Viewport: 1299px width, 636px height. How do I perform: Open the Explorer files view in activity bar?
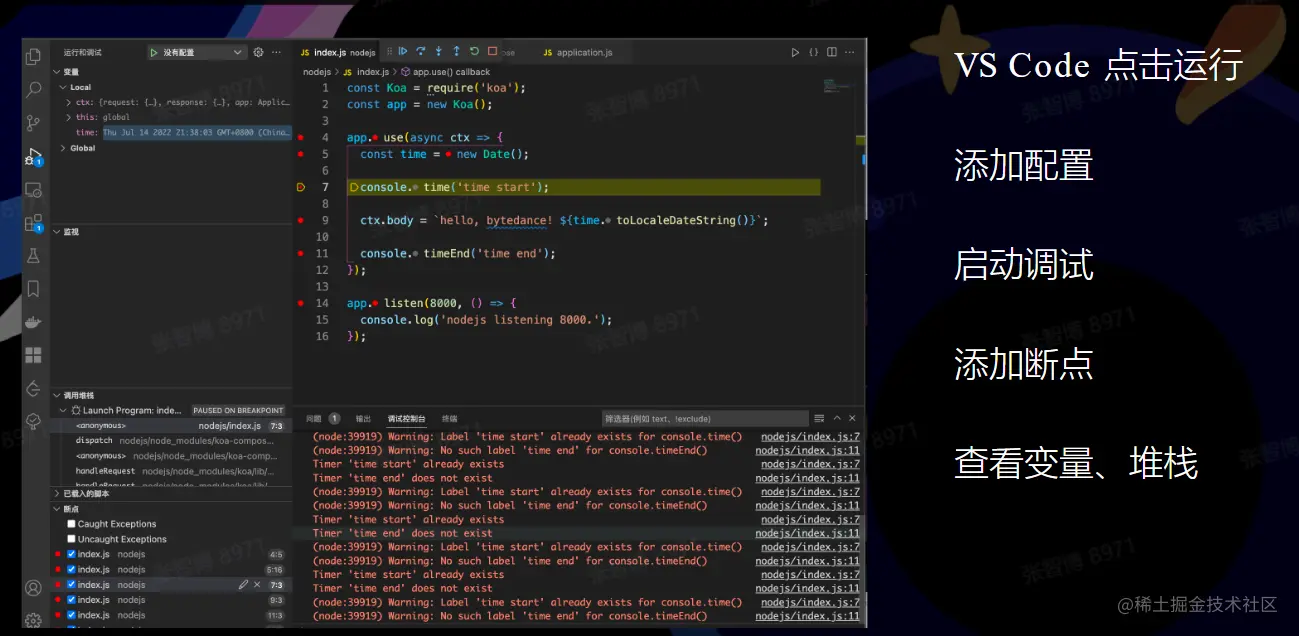34,57
